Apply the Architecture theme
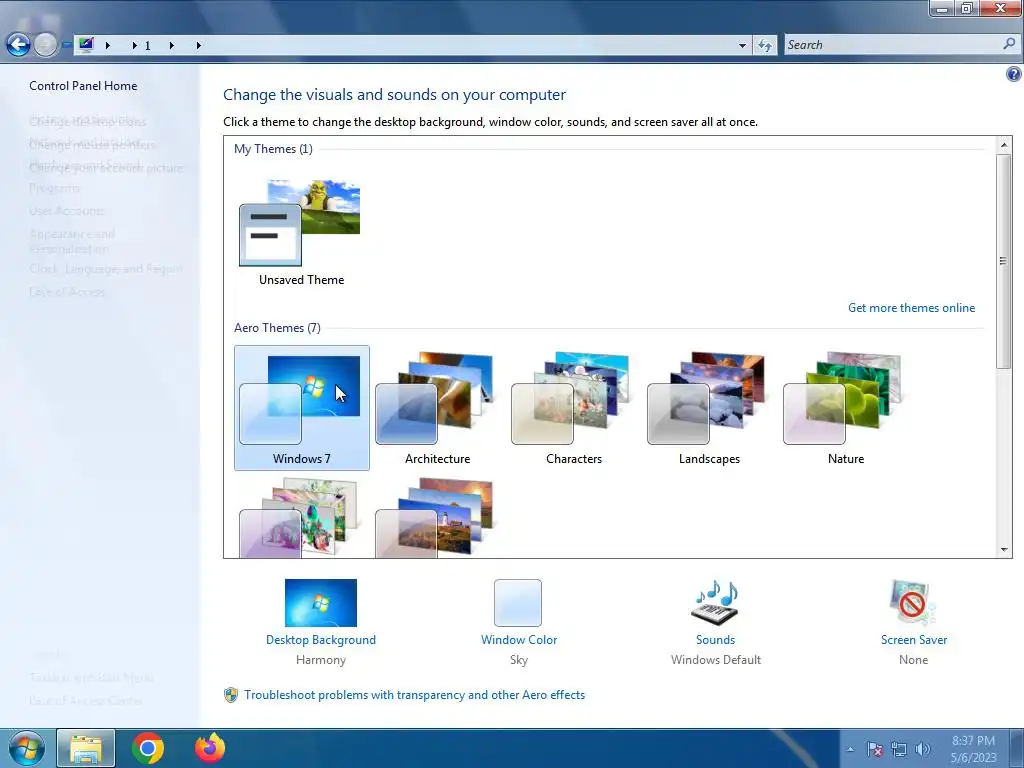The height and width of the screenshot is (768, 1024). pyautogui.click(x=437, y=408)
